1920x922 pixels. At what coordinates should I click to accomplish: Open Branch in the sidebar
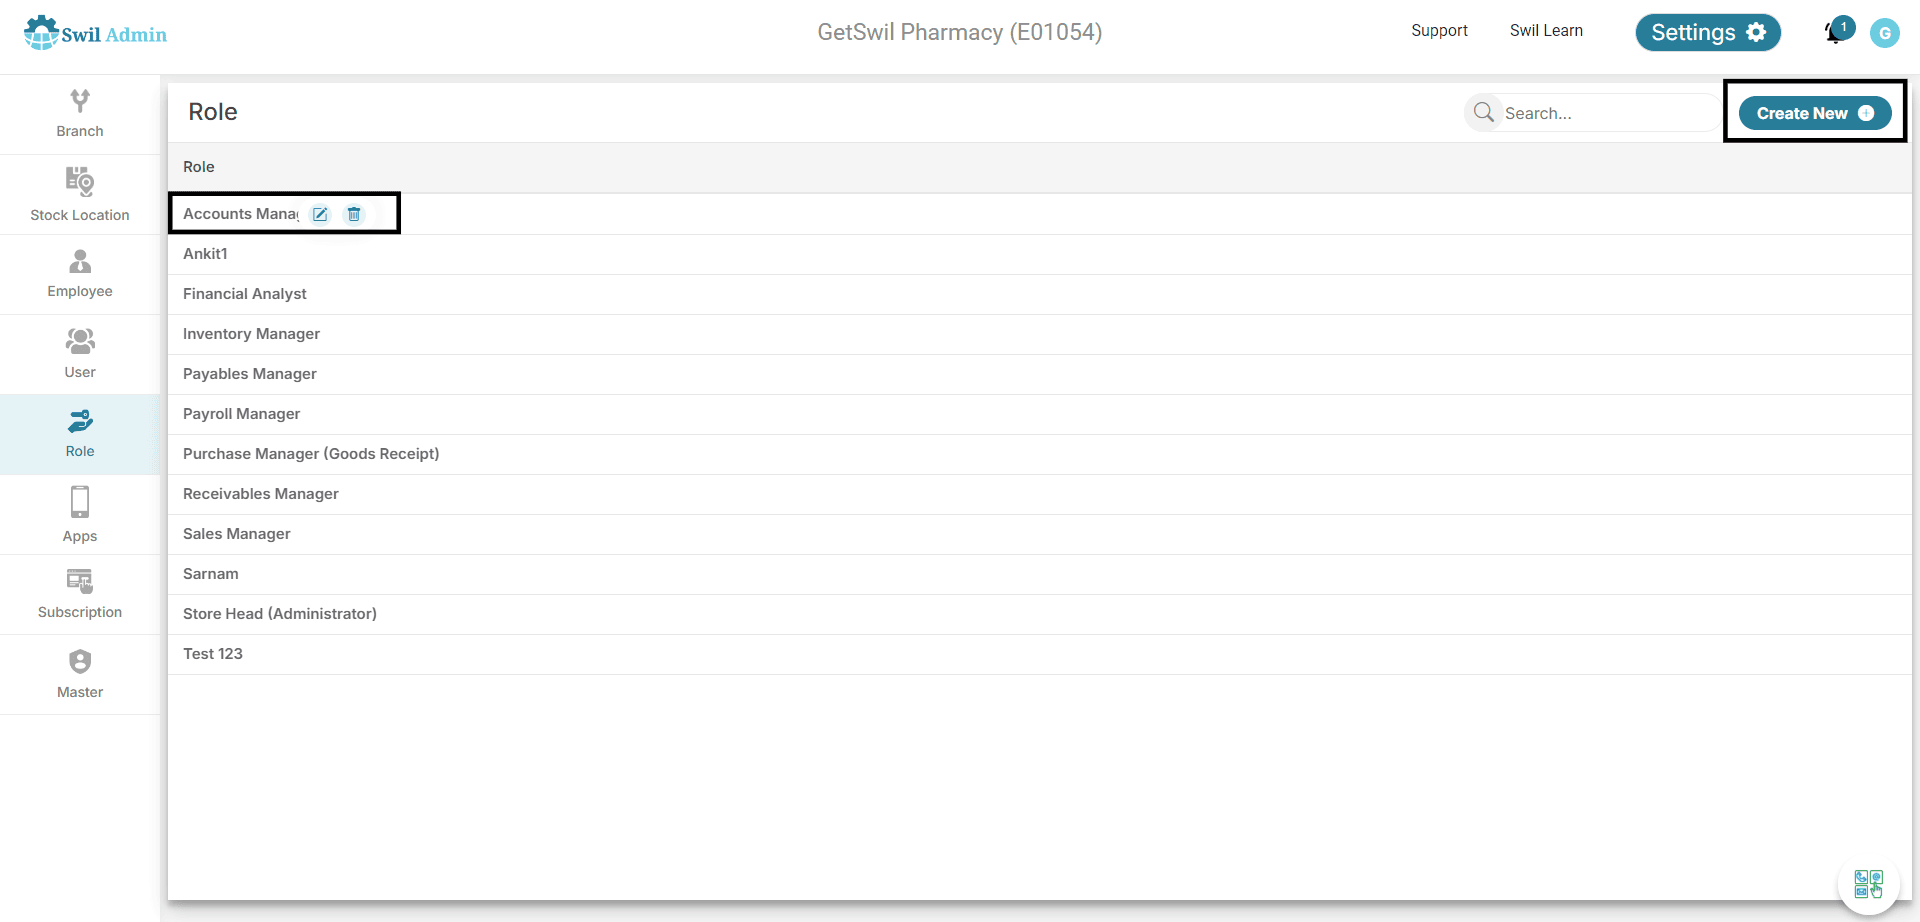point(80,114)
